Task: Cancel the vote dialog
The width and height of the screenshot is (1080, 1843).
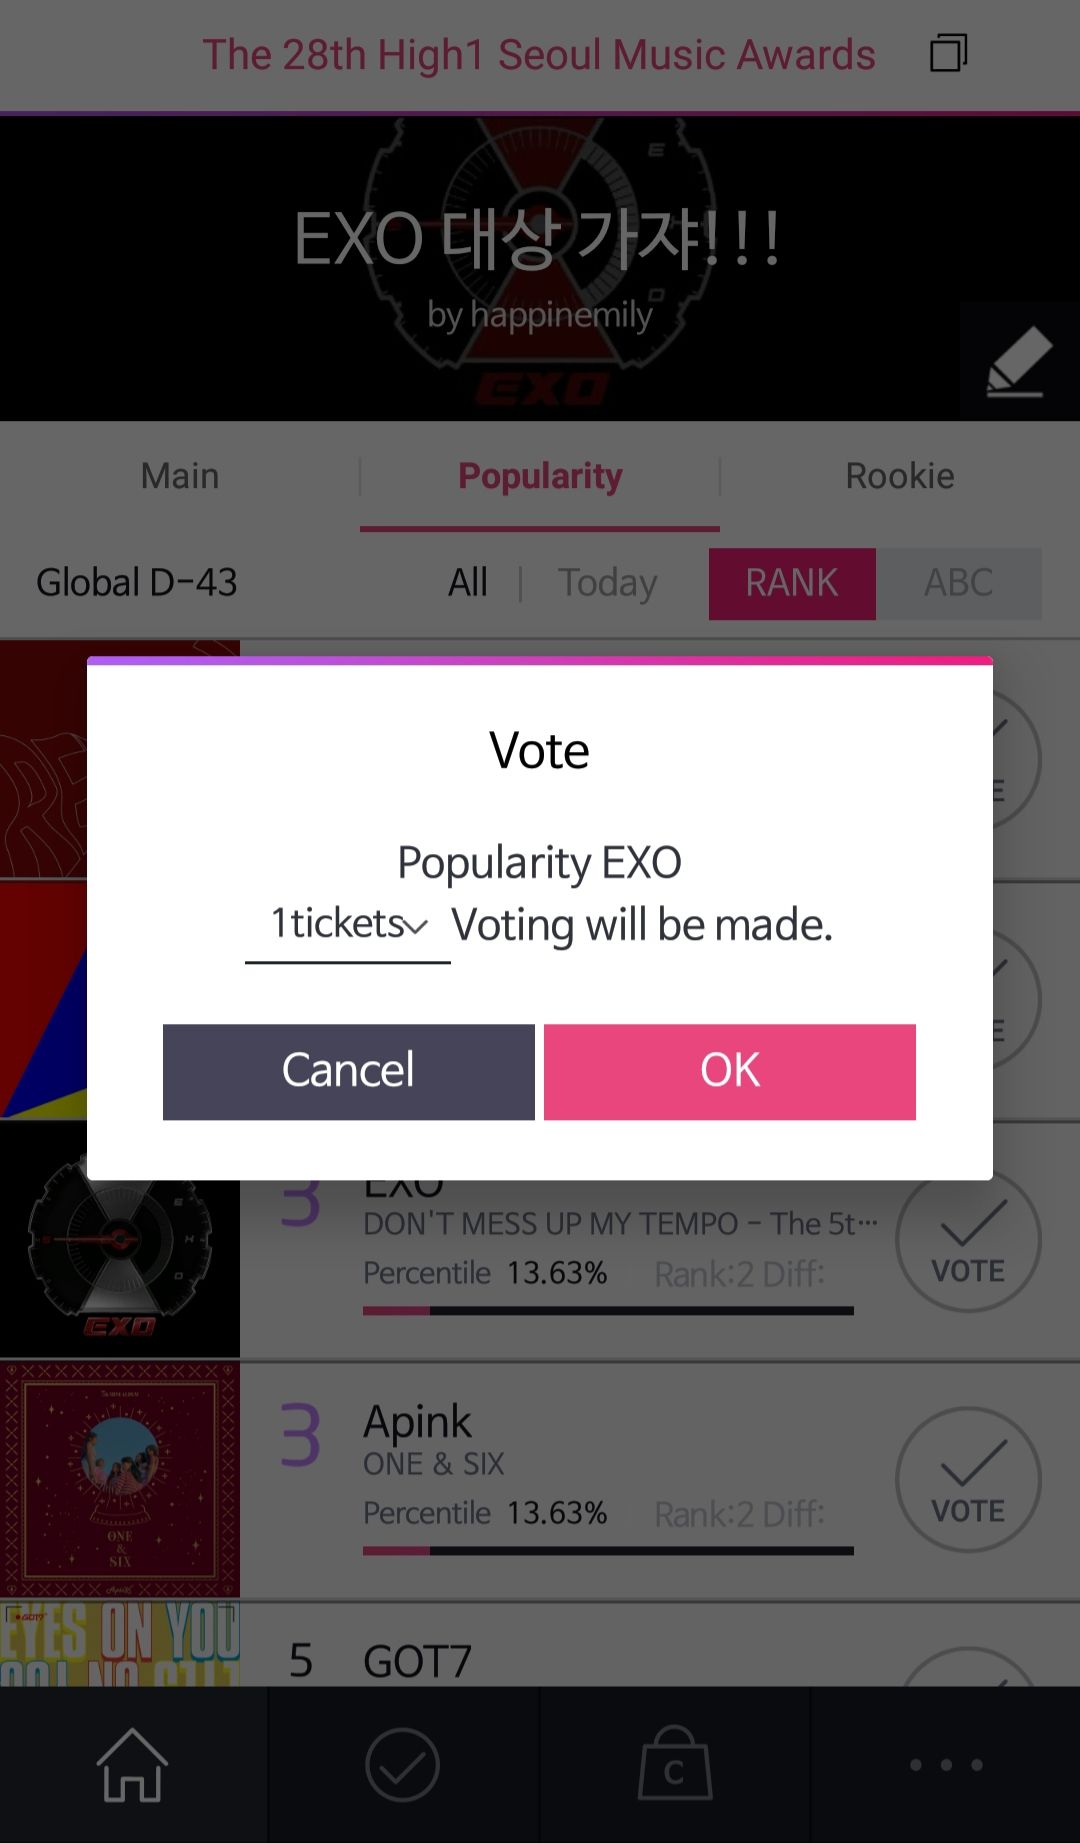Action: click(x=349, y=1071)
